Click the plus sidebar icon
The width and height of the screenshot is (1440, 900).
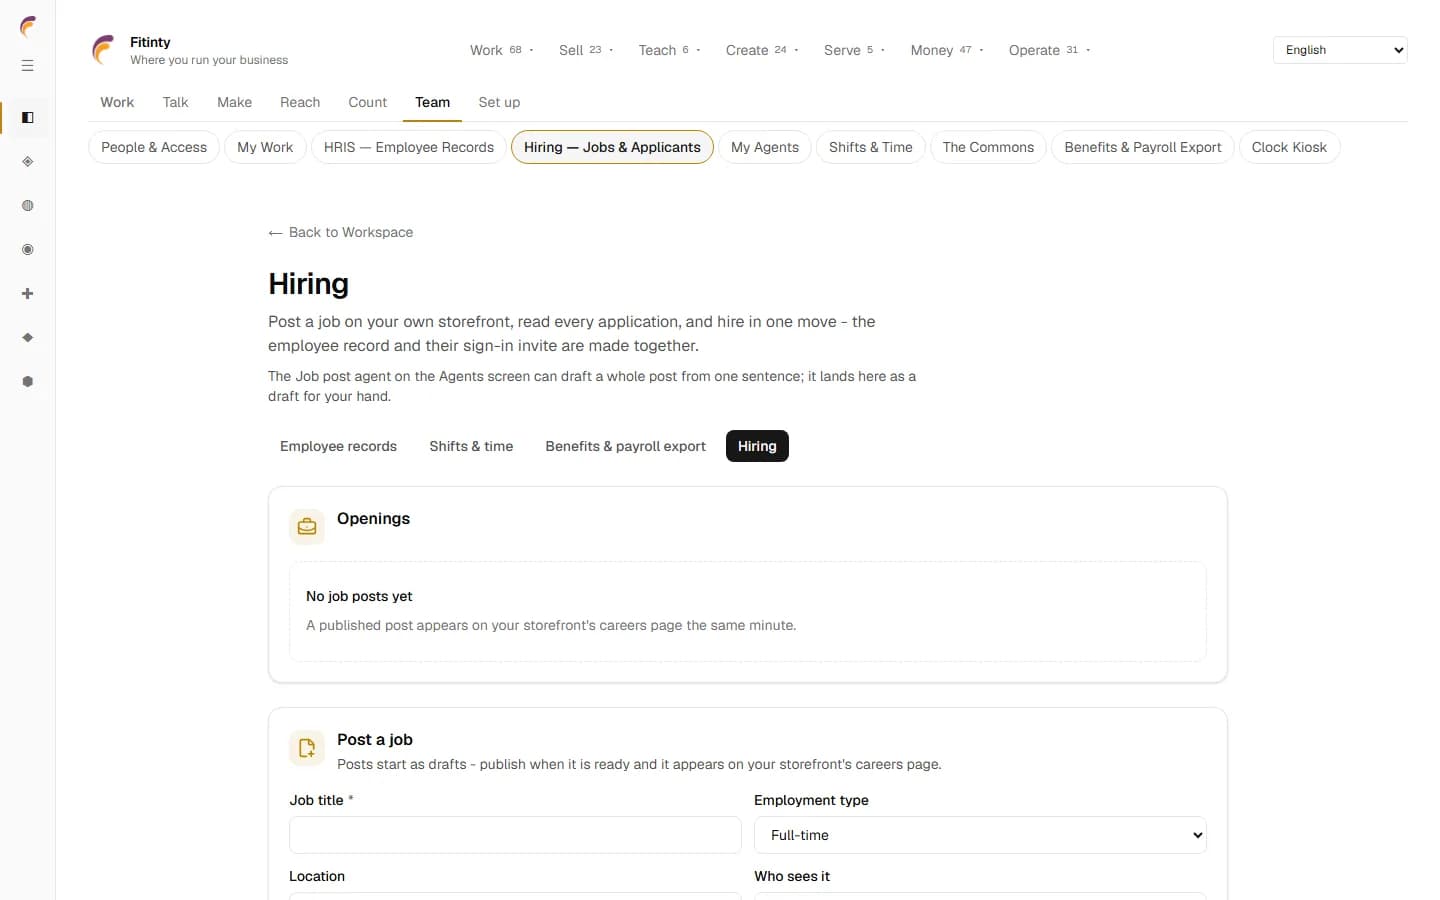click(28, 294)
